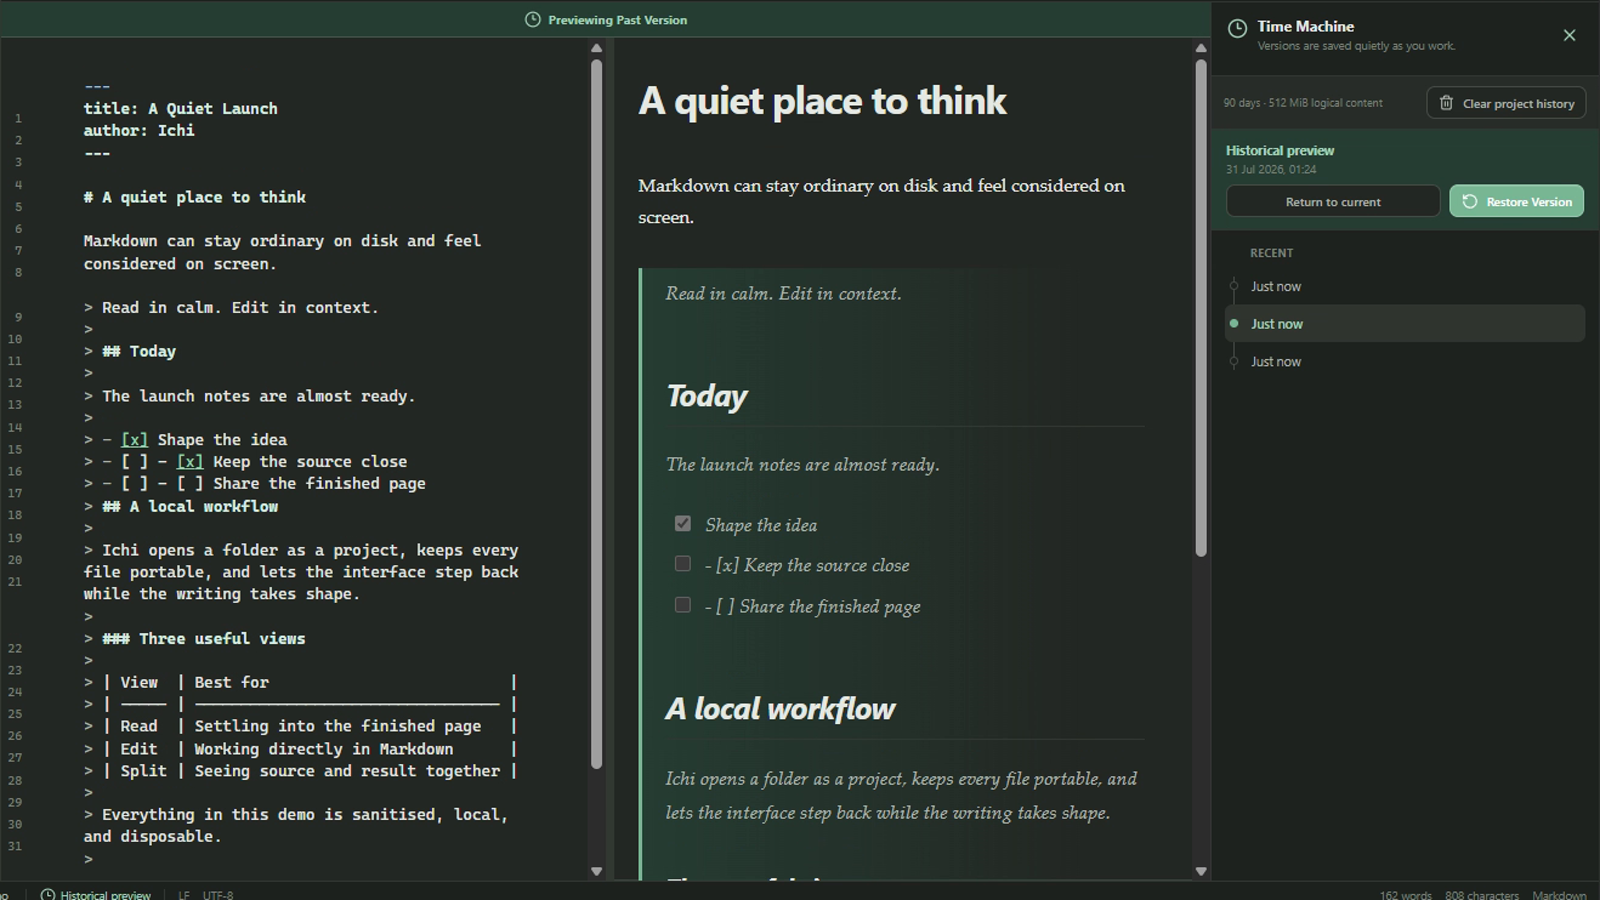Click the 'Today' heading in preview pane

[x=707, y=396]
